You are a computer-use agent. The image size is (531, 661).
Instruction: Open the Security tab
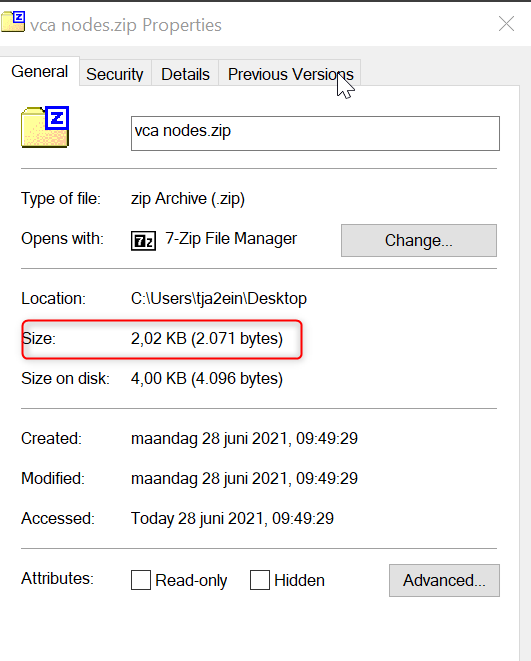tap(115, 74)
